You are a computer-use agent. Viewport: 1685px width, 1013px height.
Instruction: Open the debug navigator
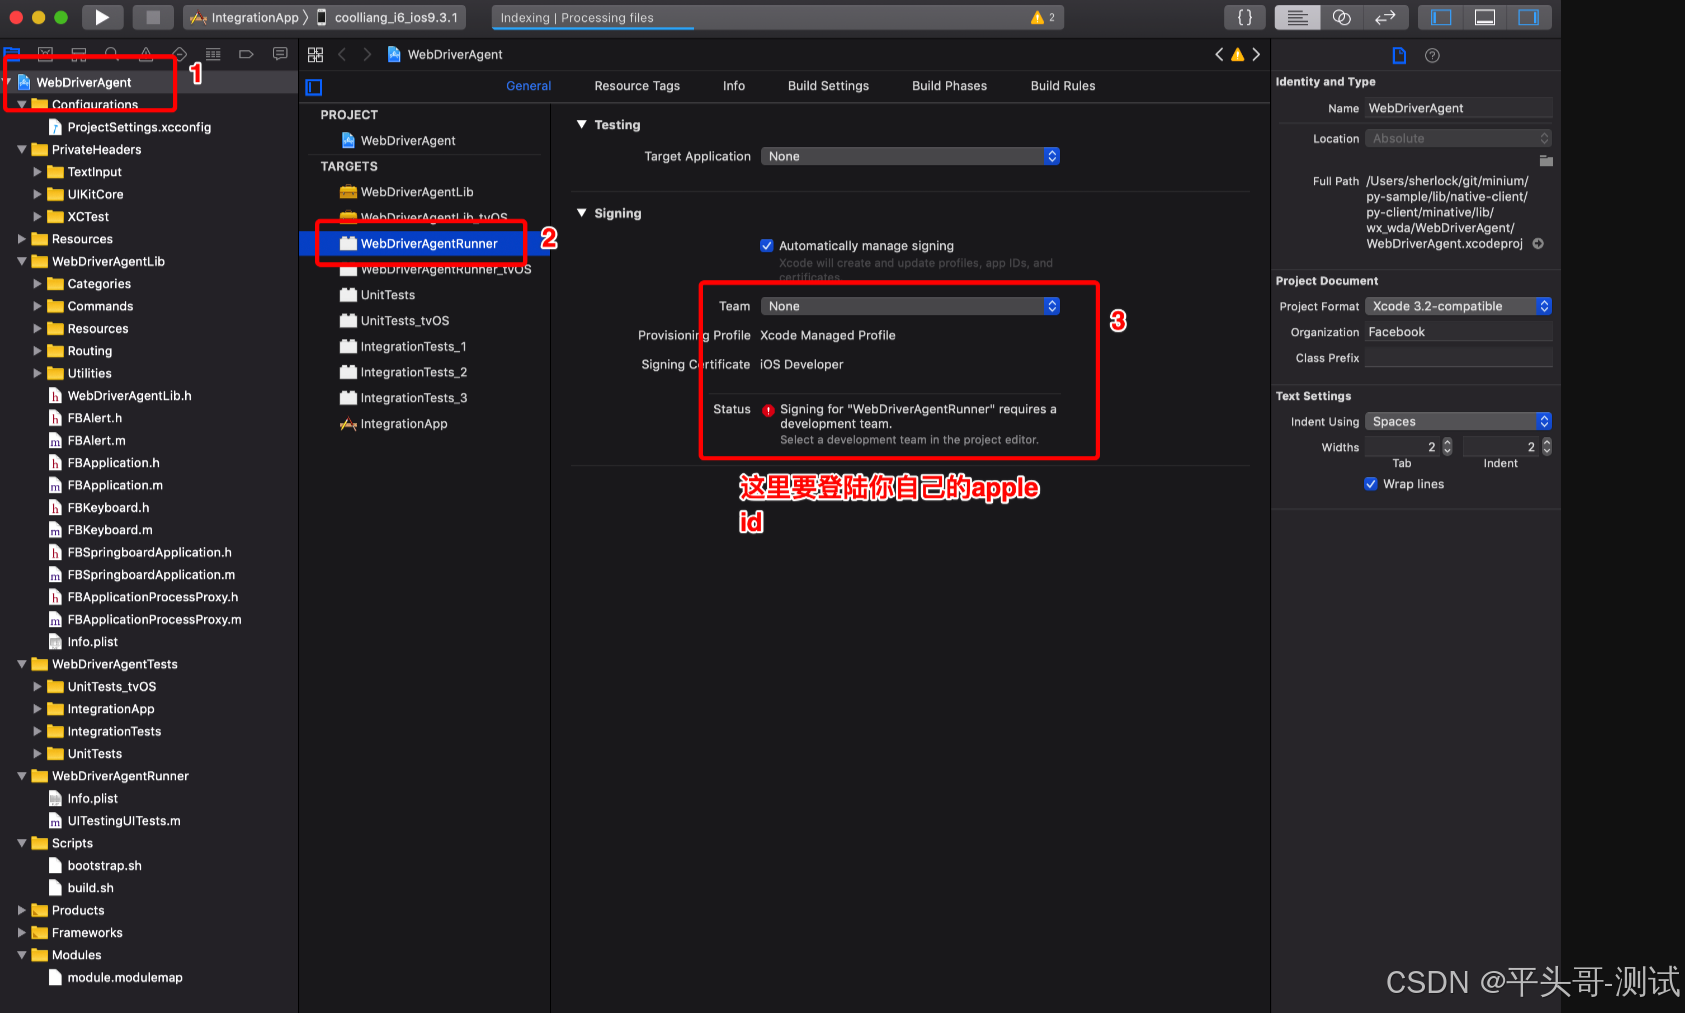click(213, 54)
